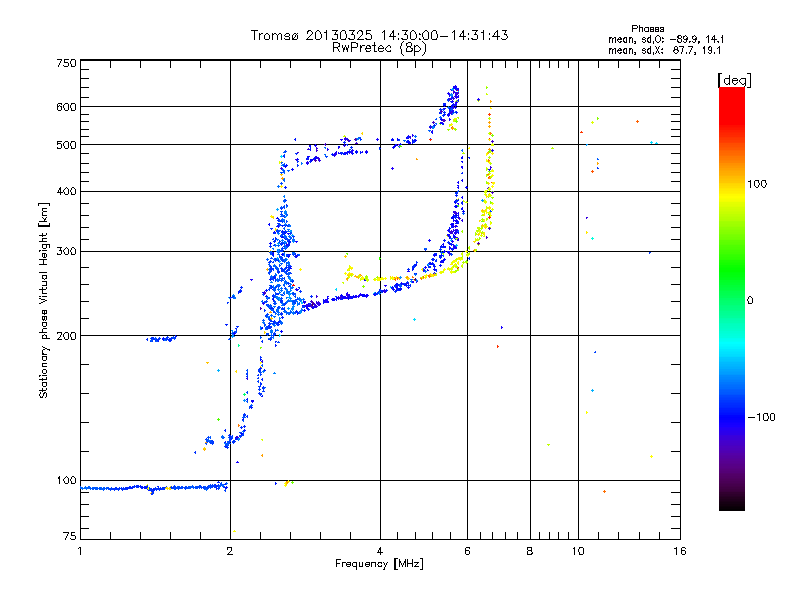Click the y-axis tick label '600'
This screenshot has width=800, height=600.
pyautogui.click(x=66, y=107)
